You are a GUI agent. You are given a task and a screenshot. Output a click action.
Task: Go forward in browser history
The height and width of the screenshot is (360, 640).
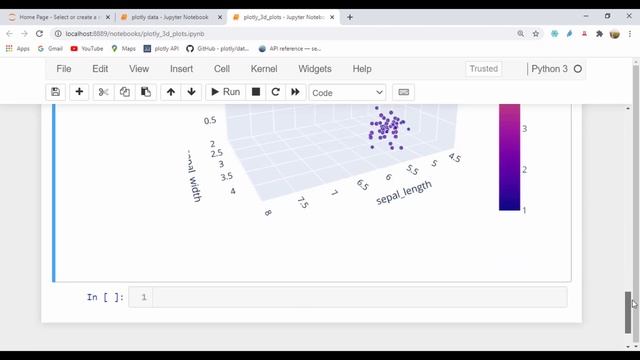24,34
